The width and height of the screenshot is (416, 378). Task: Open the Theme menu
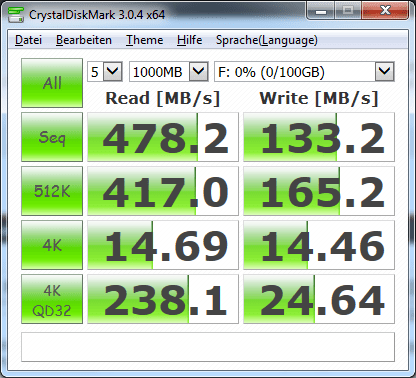[x=144, y=40]
